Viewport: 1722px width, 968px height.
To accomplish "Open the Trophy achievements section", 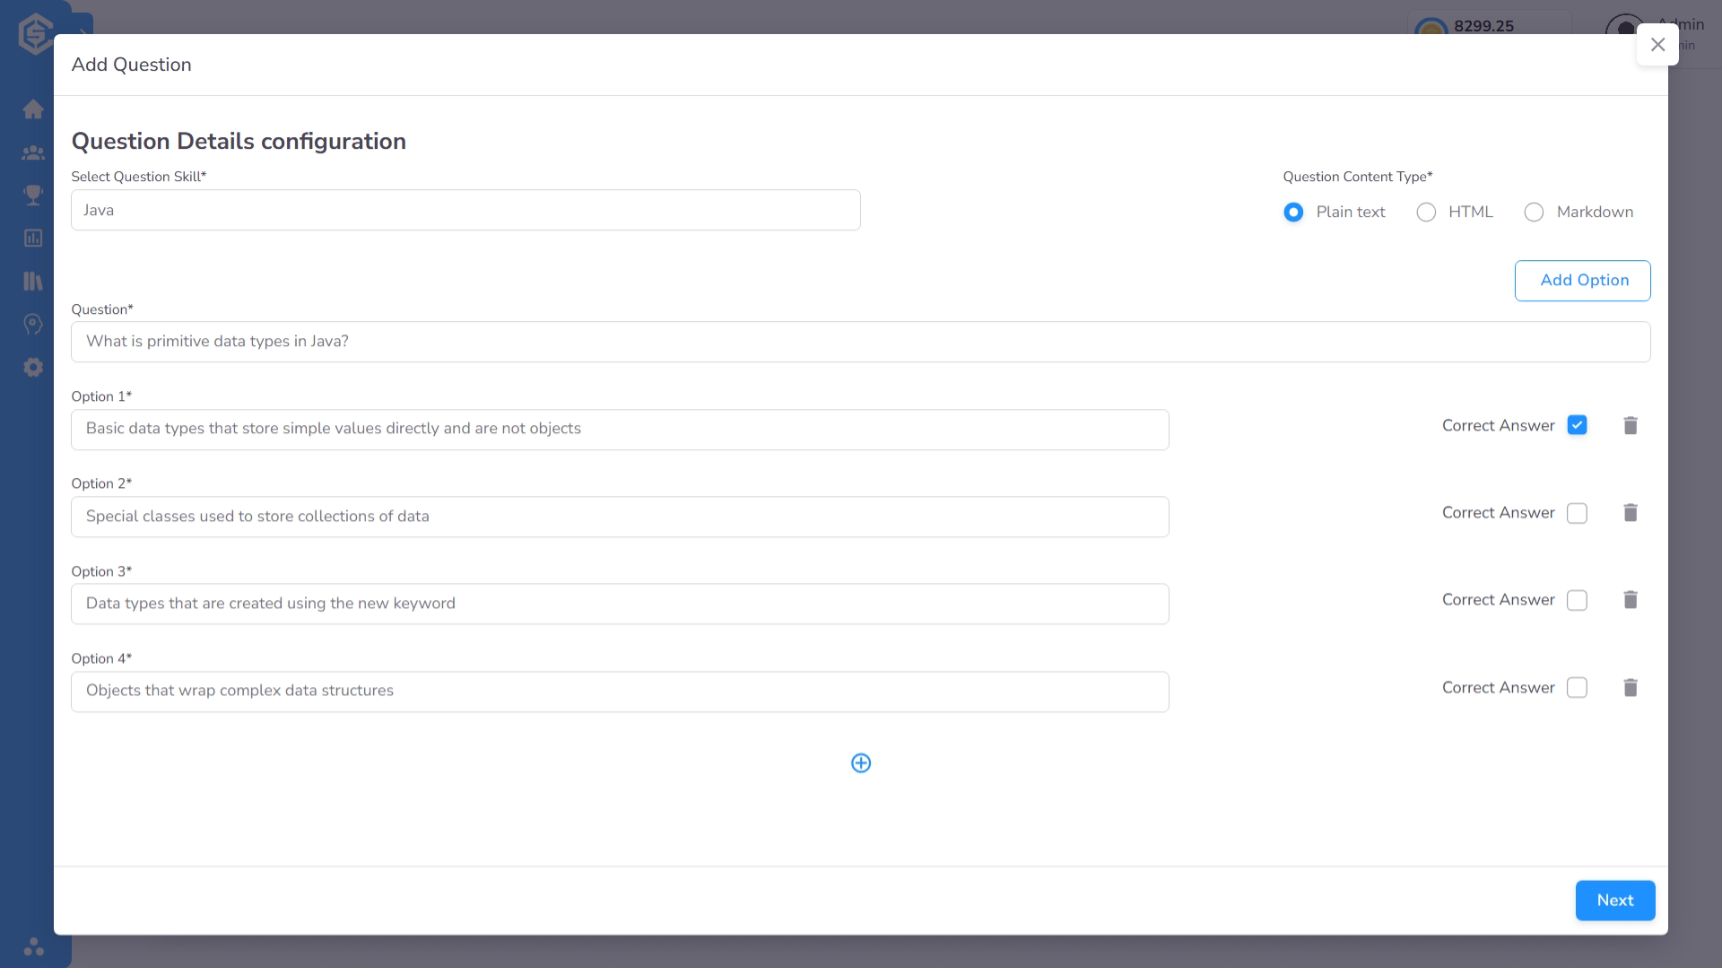I will coord(33,195).
